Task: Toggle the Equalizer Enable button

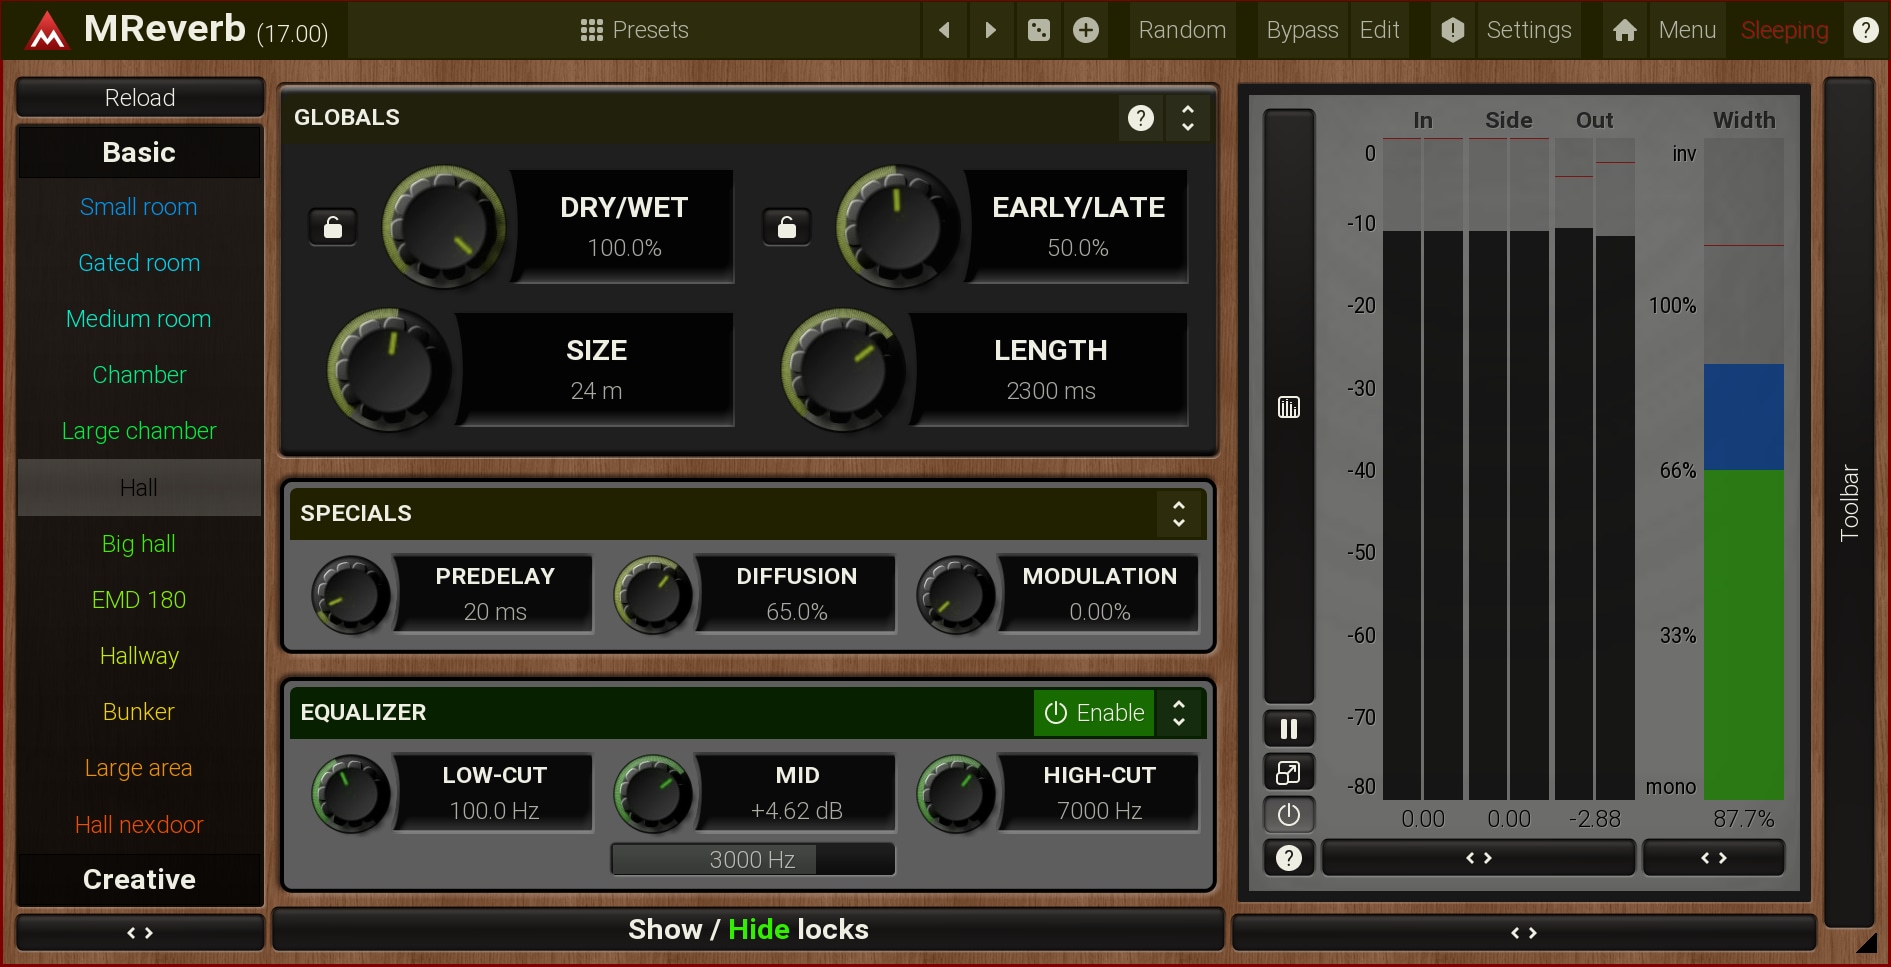Action: tap(1094, 713)
